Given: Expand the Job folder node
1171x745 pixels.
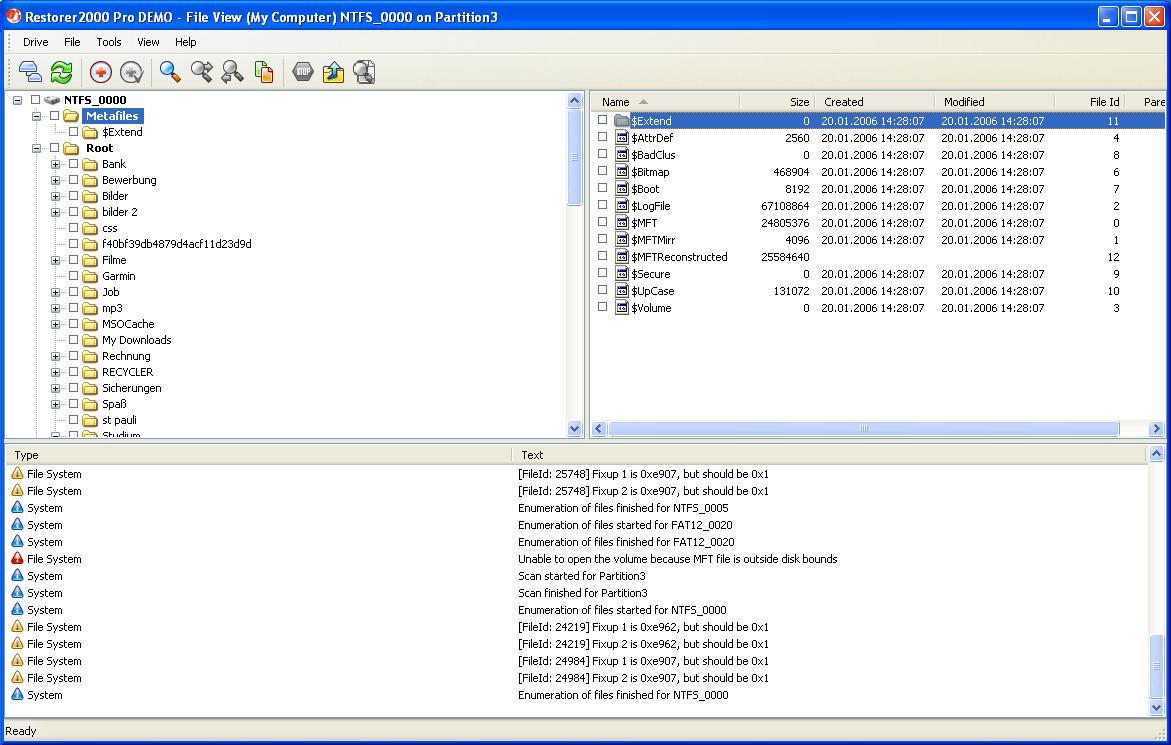Looking at the screenshot, I should [x=55, y=293].
